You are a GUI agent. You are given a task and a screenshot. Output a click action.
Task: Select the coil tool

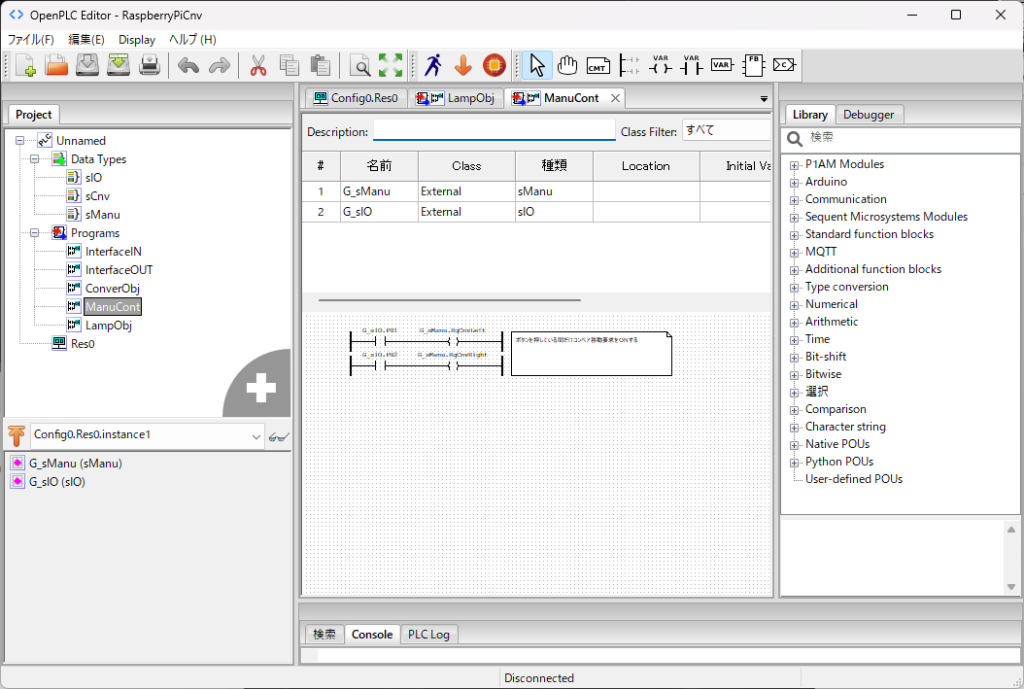[x=660, y=65]
